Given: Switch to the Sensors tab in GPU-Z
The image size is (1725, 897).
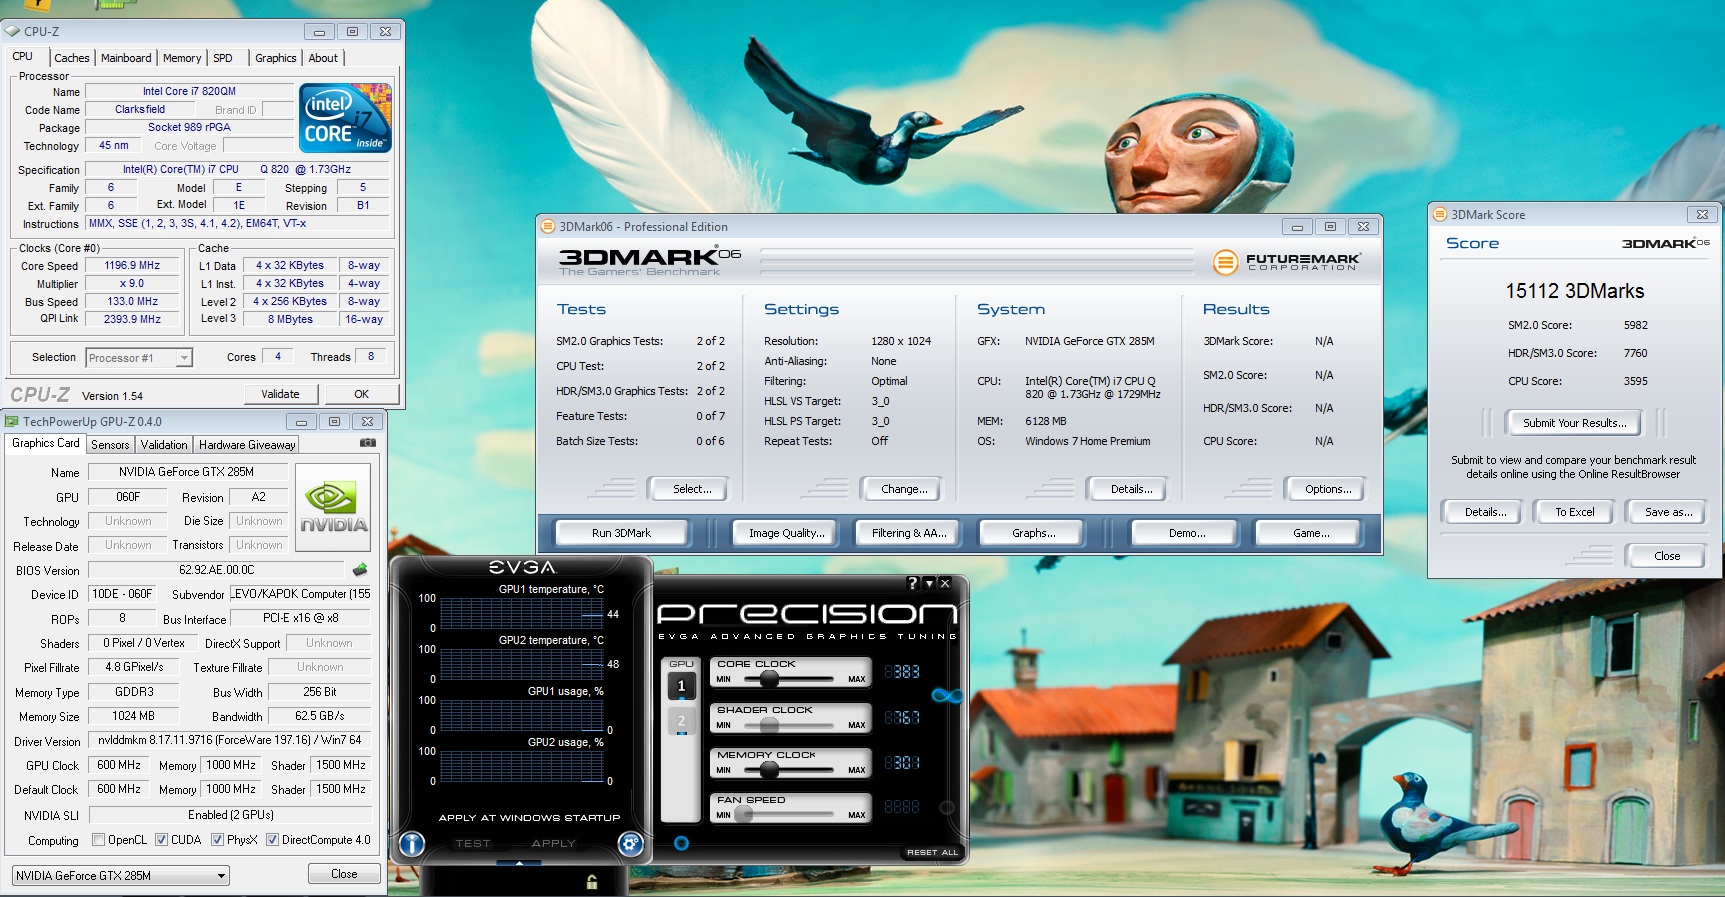Looking at the screenshot, I should (x=110, y=445).
